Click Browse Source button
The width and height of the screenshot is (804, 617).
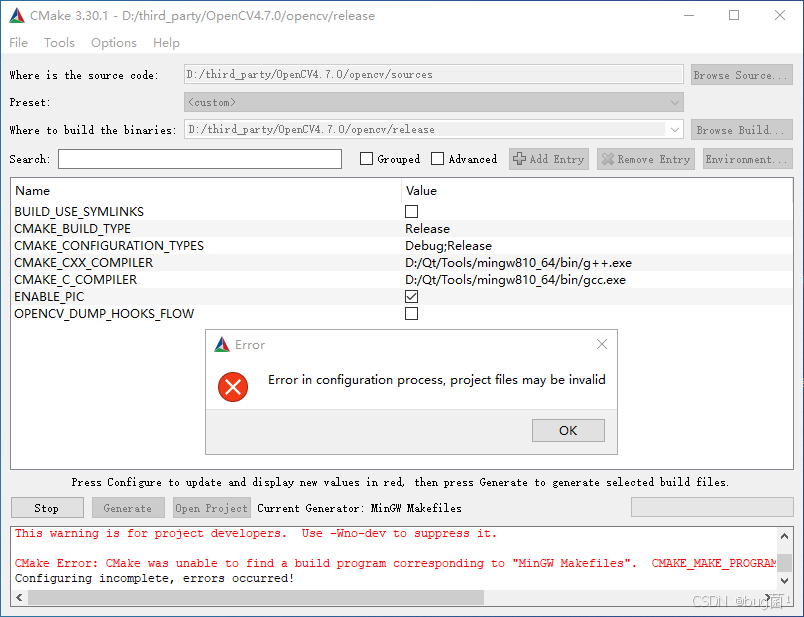741,73
